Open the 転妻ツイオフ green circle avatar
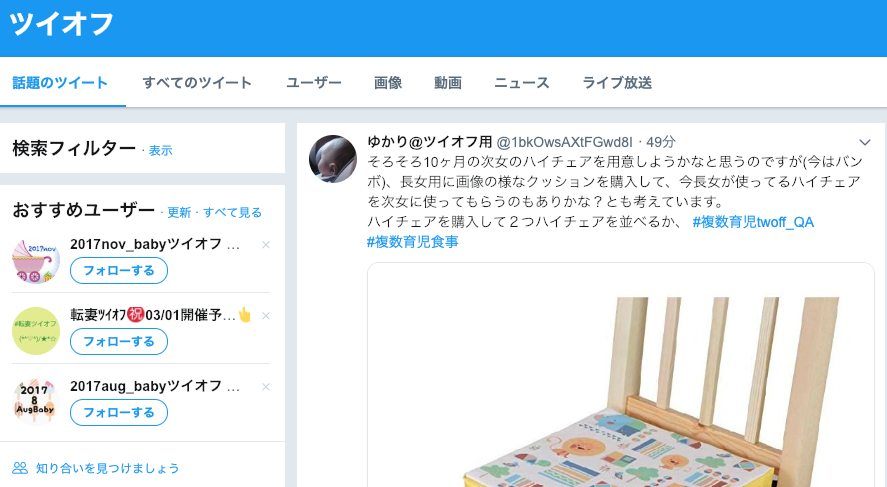The width and height of the screenshot is (887, 487). point(36,331)
